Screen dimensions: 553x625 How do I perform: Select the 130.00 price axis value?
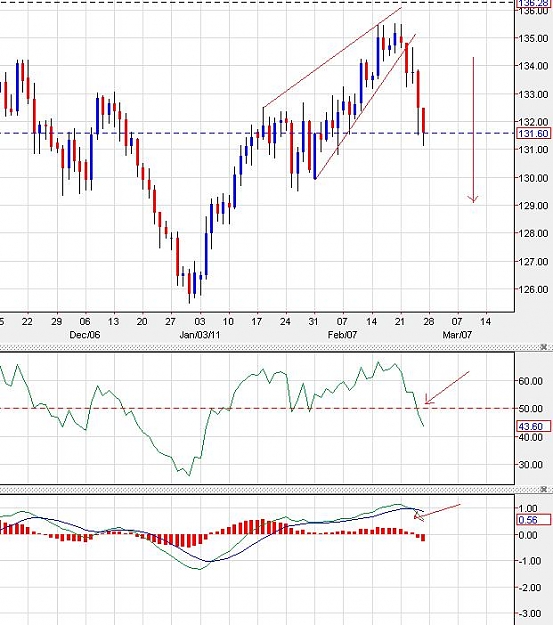coord(533,178)
